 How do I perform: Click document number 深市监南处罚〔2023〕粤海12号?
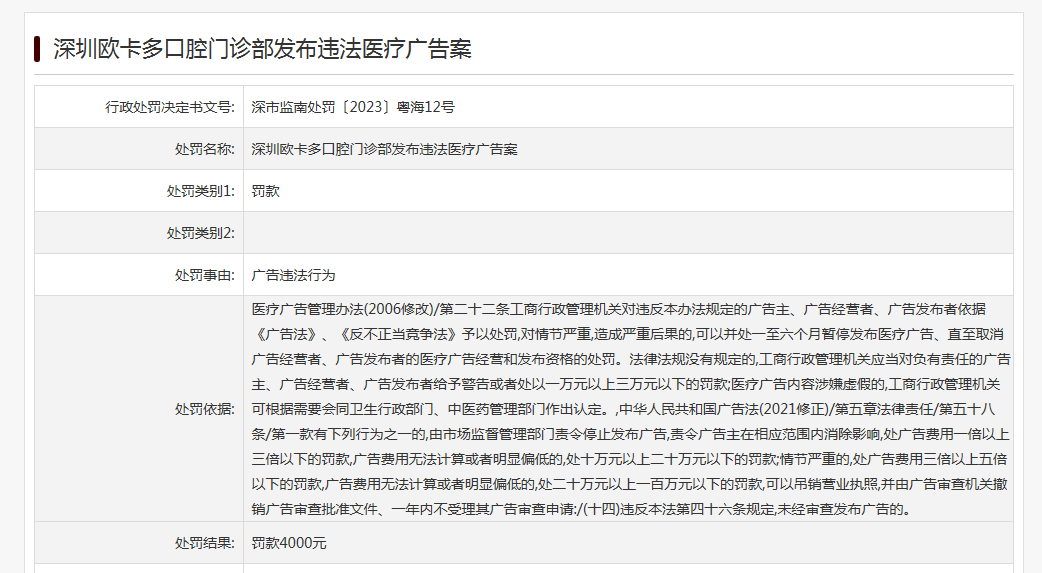coord(353,107)
